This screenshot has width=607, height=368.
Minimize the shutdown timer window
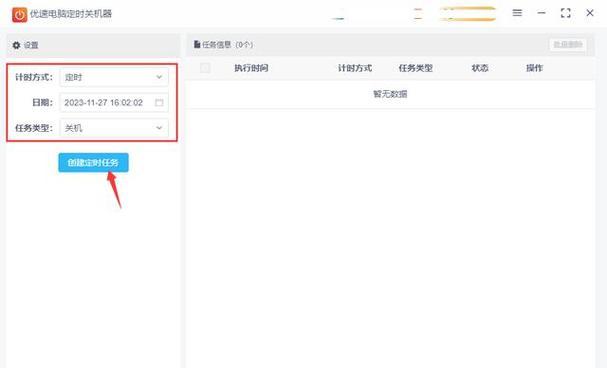pos(541,13)
